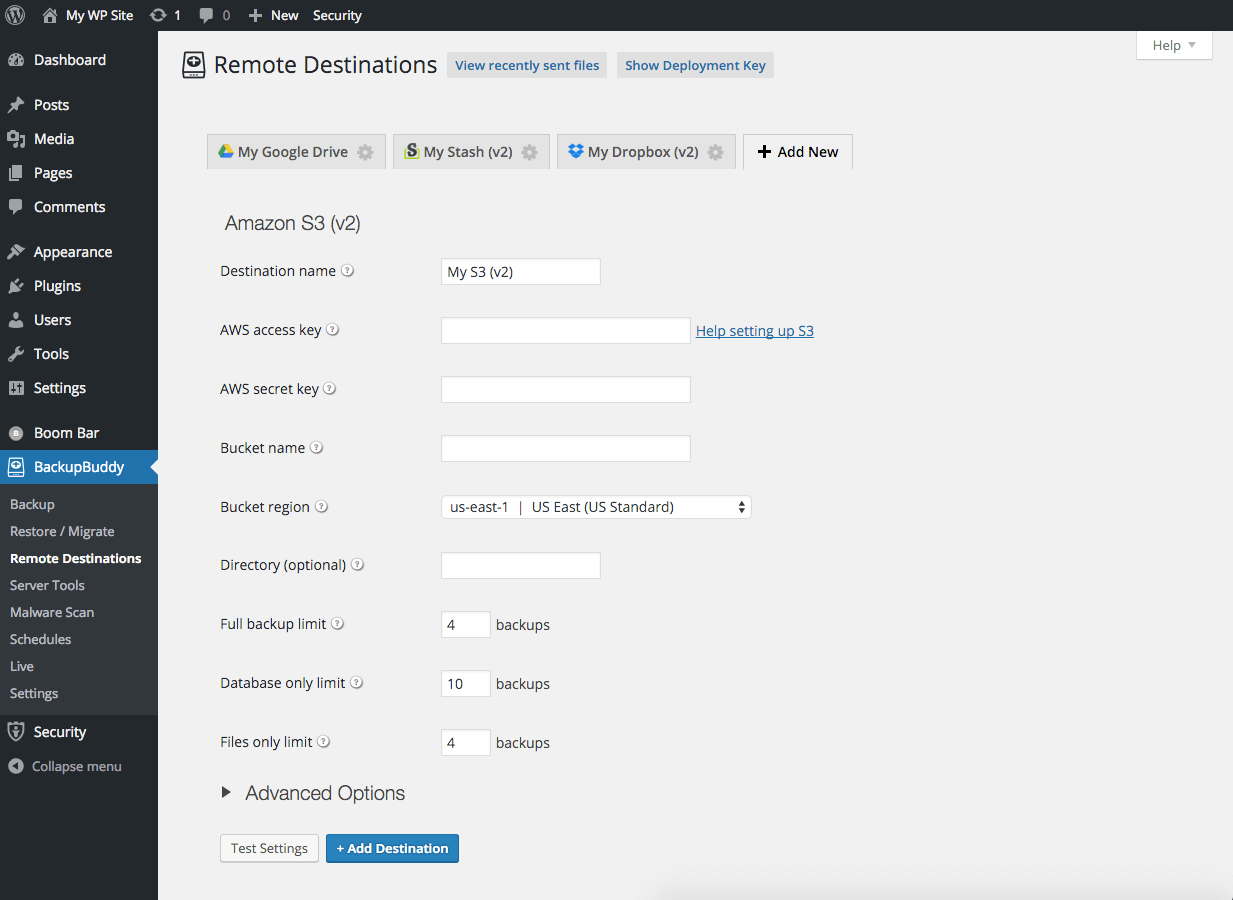Open the Bucket region dropdown

click(596, 507)
